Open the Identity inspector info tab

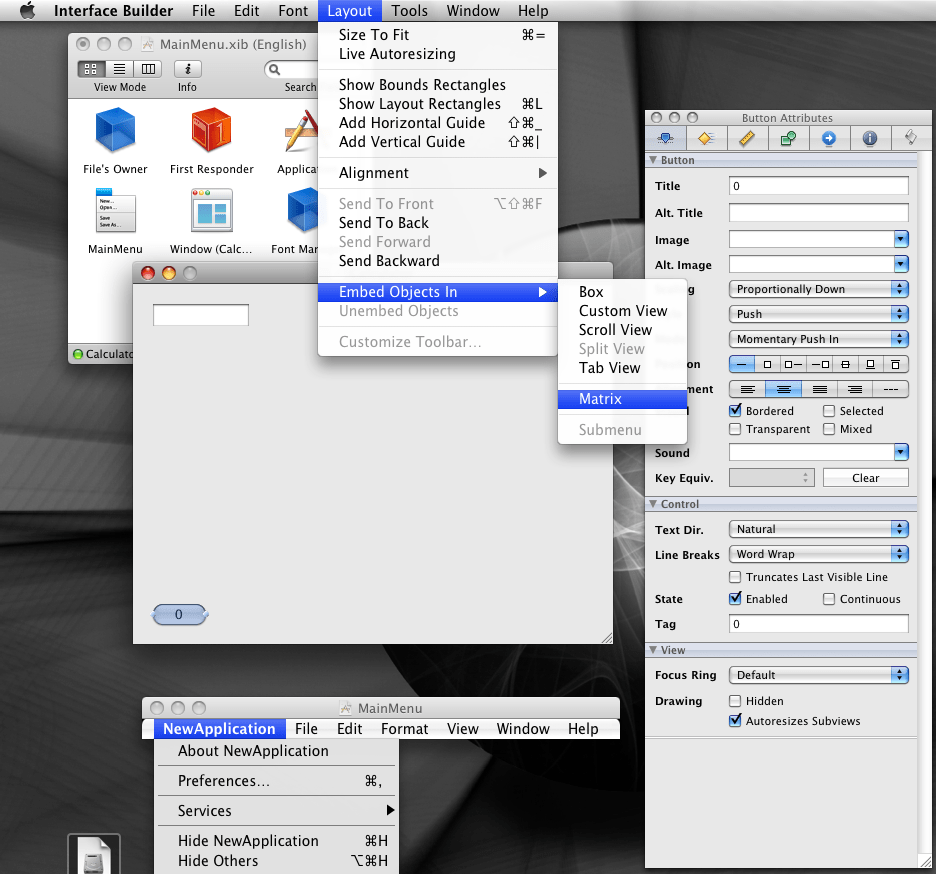pos(870,139)
